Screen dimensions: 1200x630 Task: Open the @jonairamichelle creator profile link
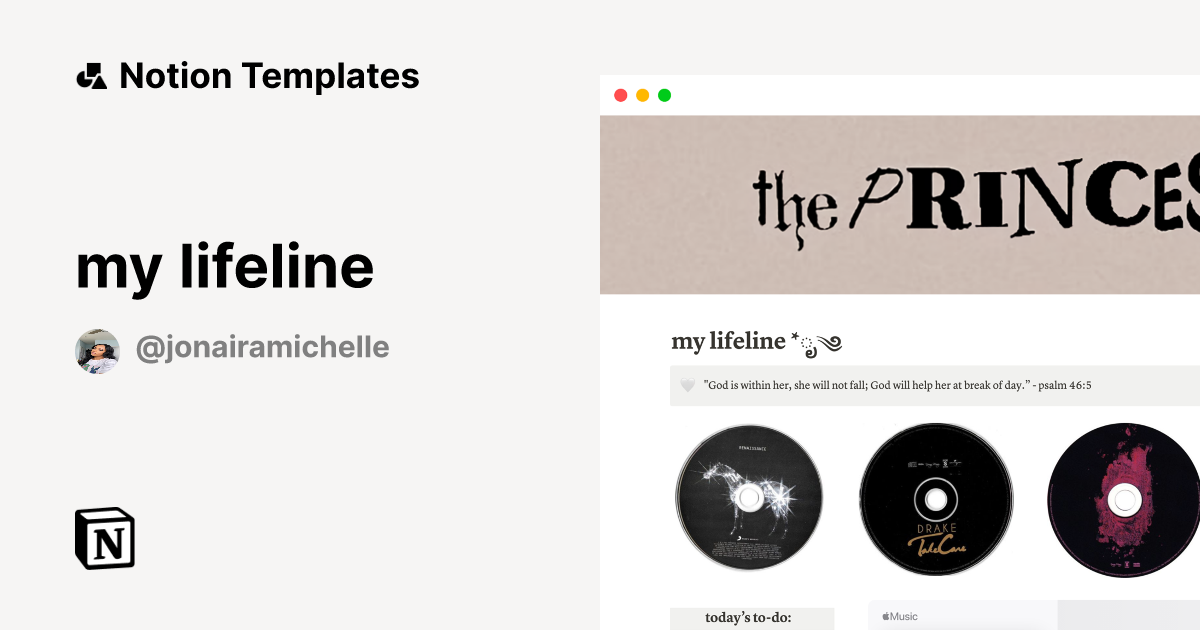click(x=262, y=347)
